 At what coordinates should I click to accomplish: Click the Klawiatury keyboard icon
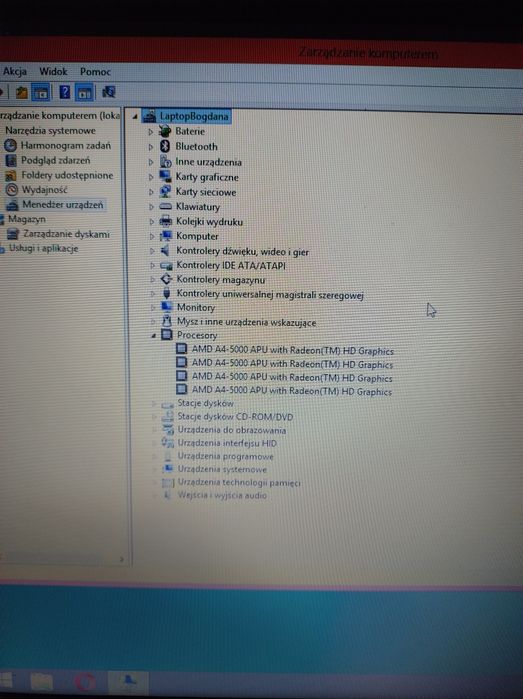[x=165, y=206]
